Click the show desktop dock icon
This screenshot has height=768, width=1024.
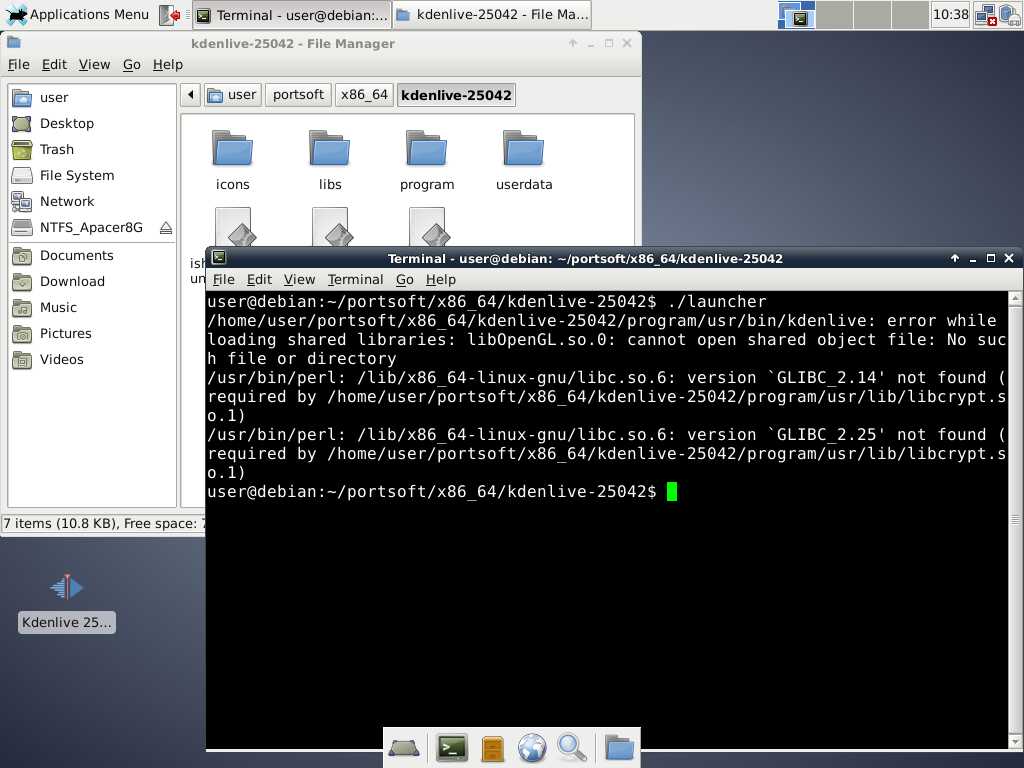click(x=404, y=748)
